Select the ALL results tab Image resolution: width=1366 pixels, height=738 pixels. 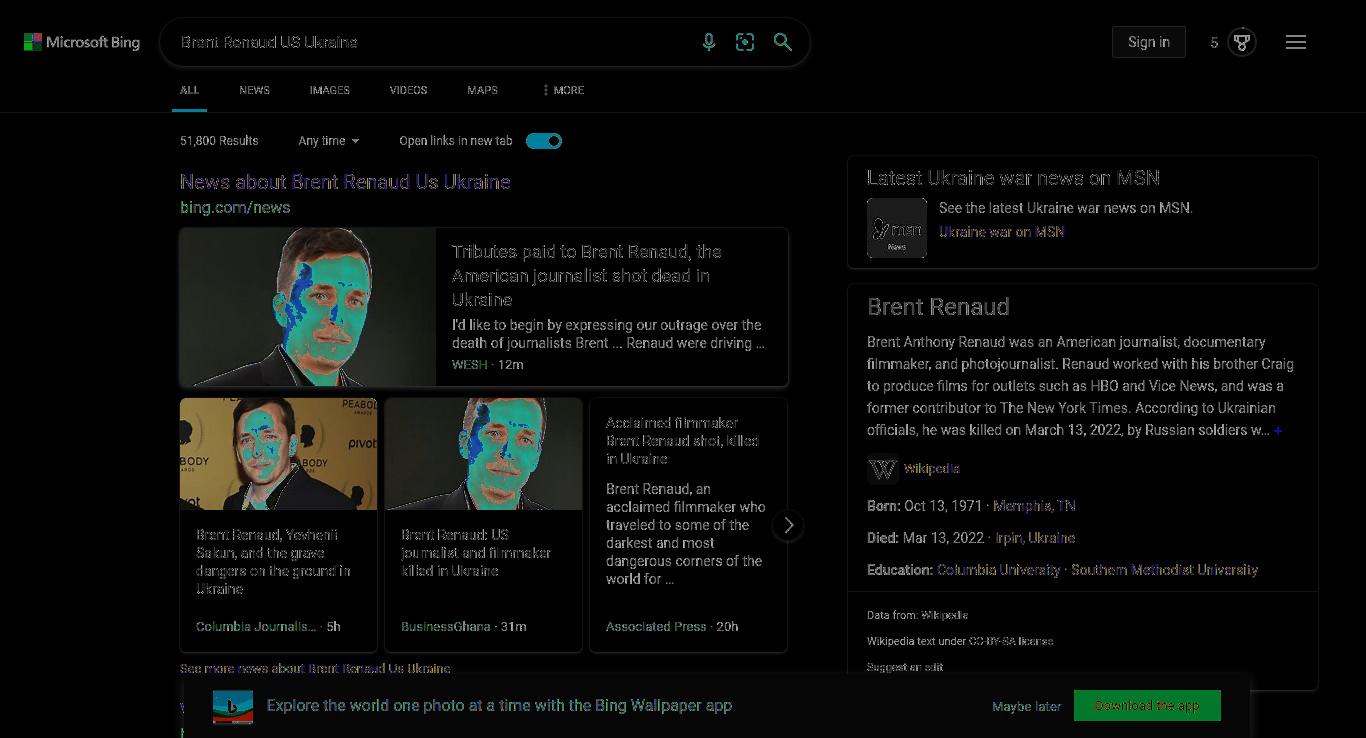[x=190, y=90]
